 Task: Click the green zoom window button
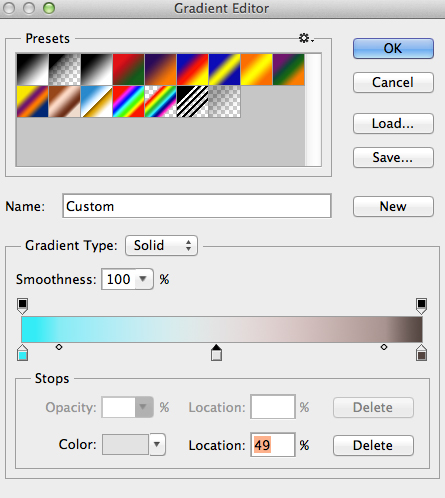tap(49, 8)
